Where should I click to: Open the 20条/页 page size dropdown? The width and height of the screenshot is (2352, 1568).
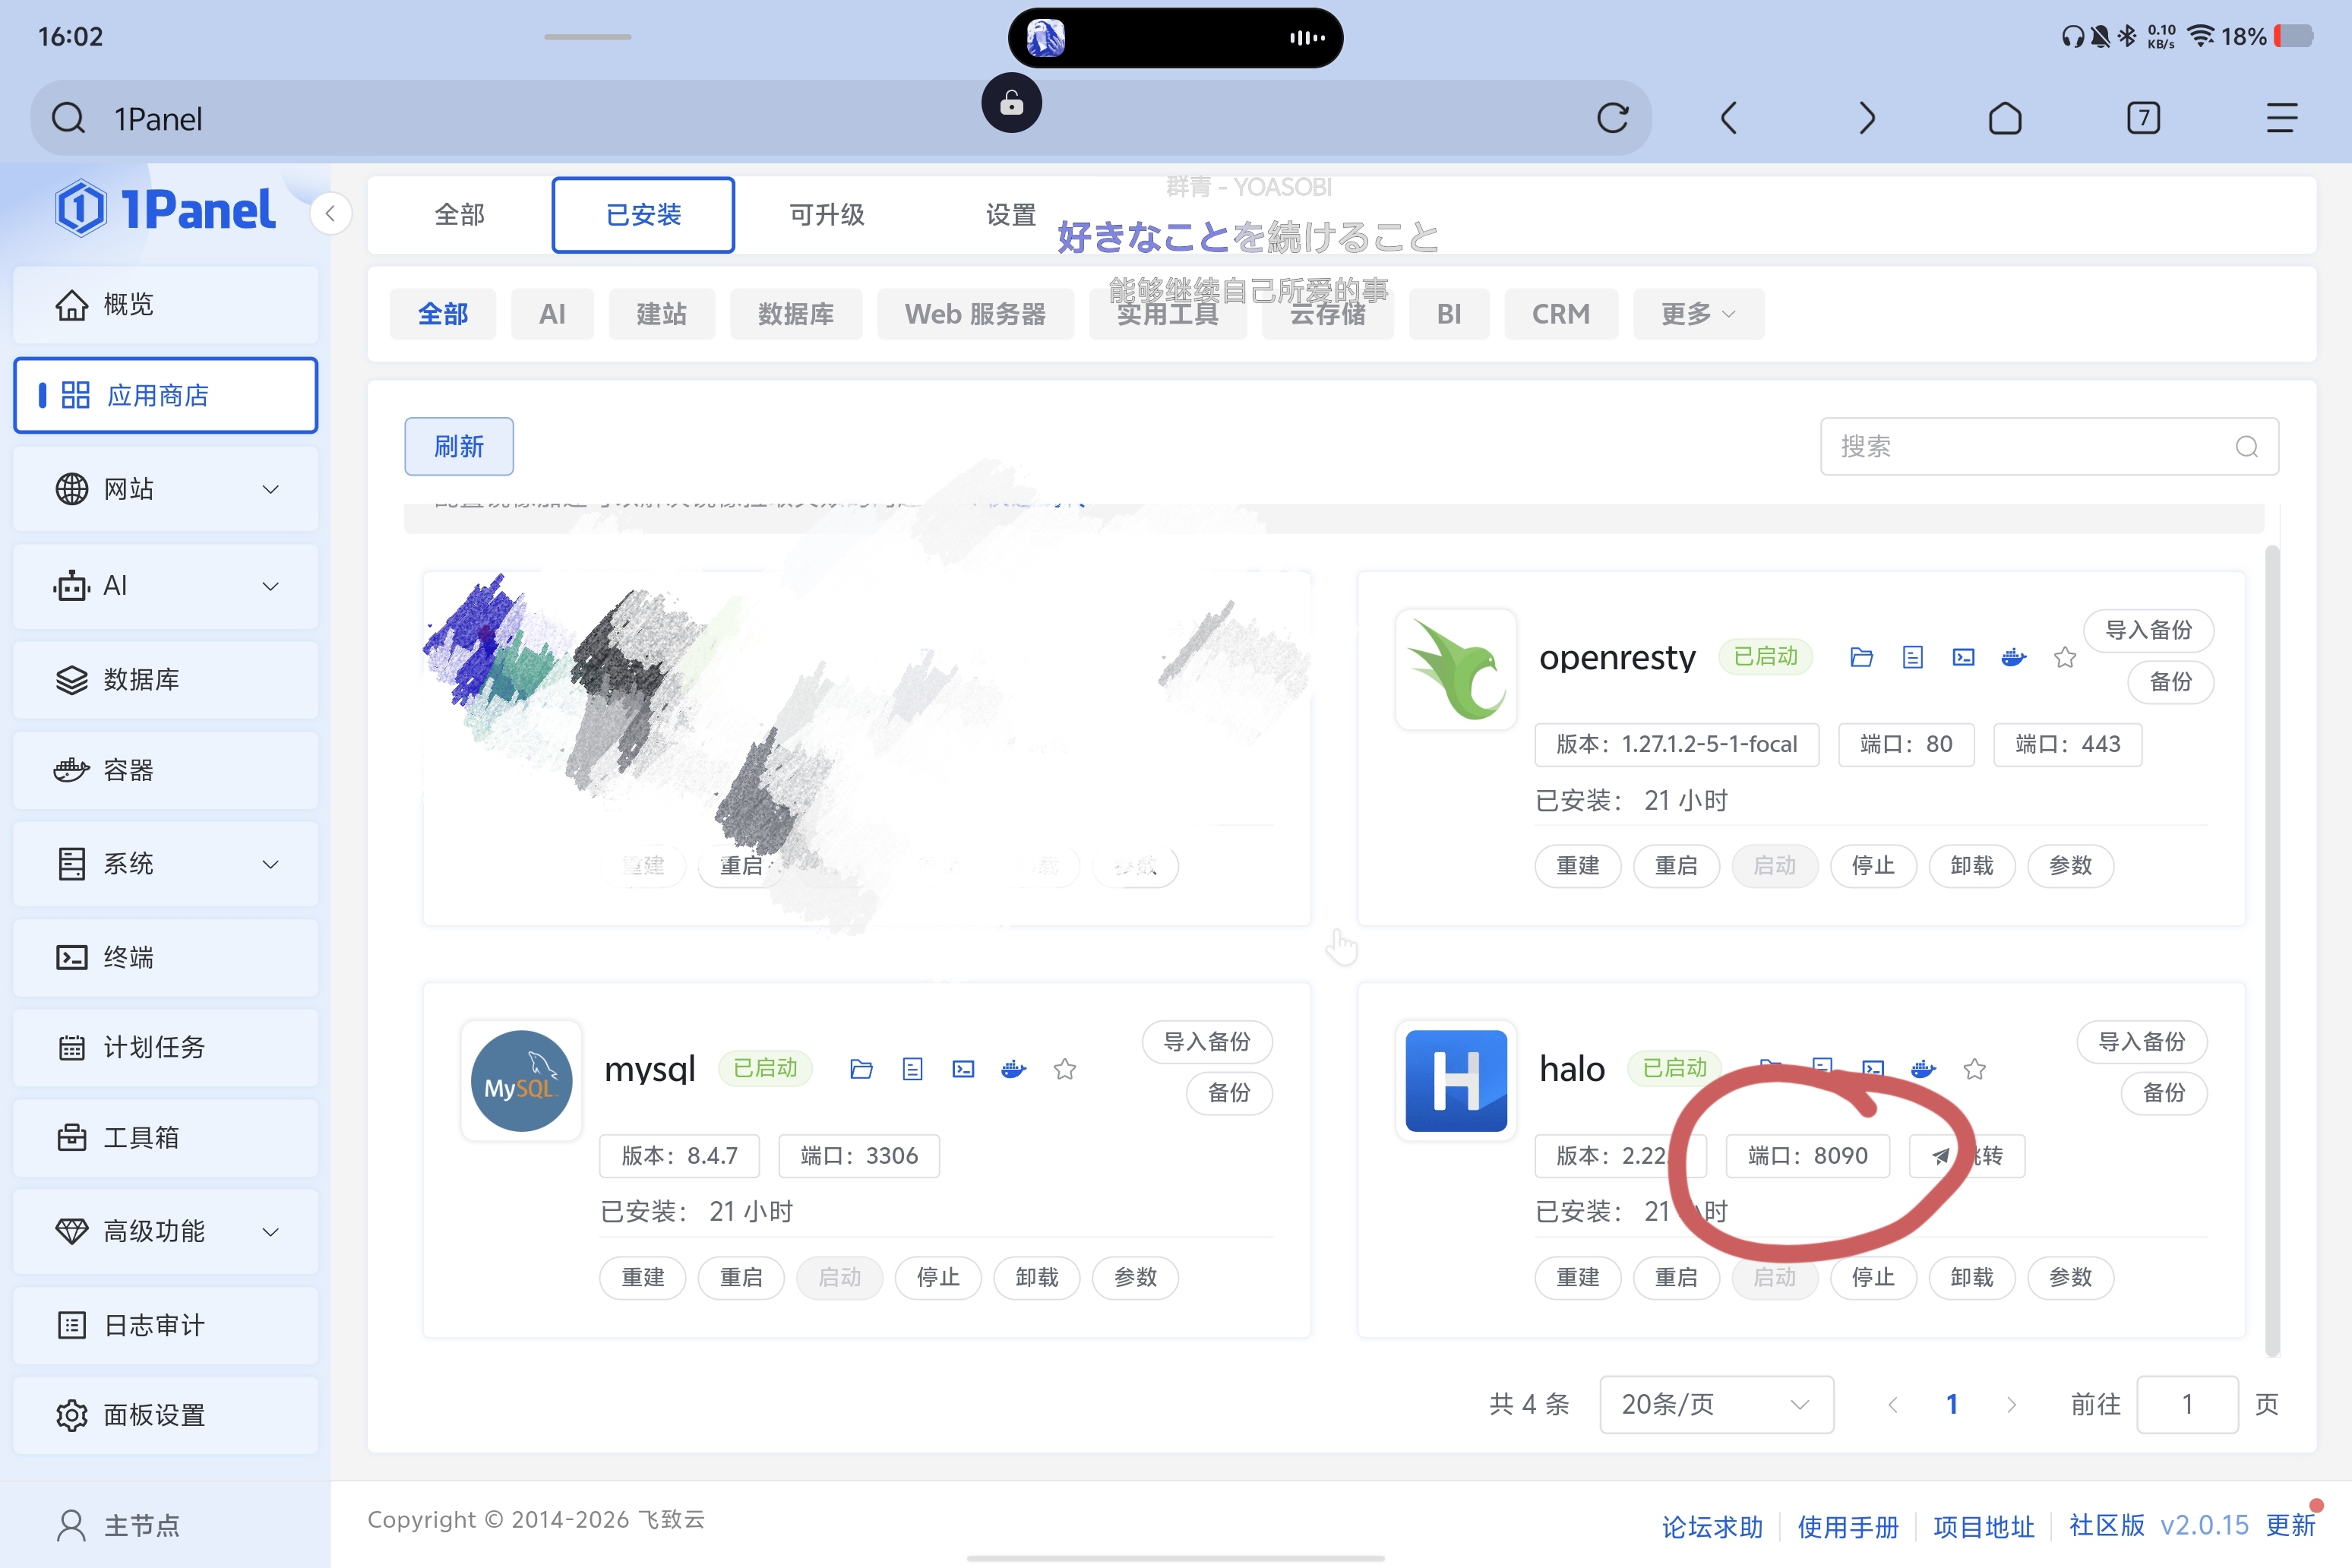click(x=1716, y=1404)
